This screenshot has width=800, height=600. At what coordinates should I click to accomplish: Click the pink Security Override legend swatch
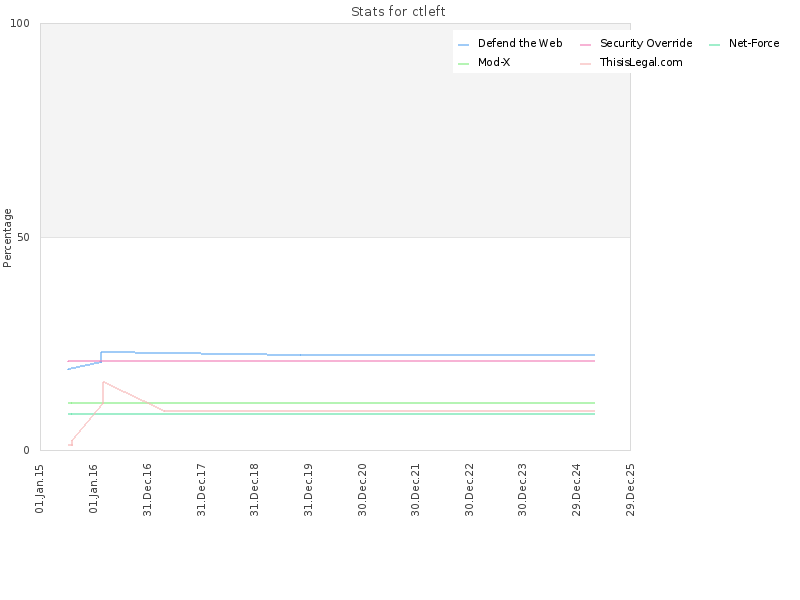(x=585, y=45)
